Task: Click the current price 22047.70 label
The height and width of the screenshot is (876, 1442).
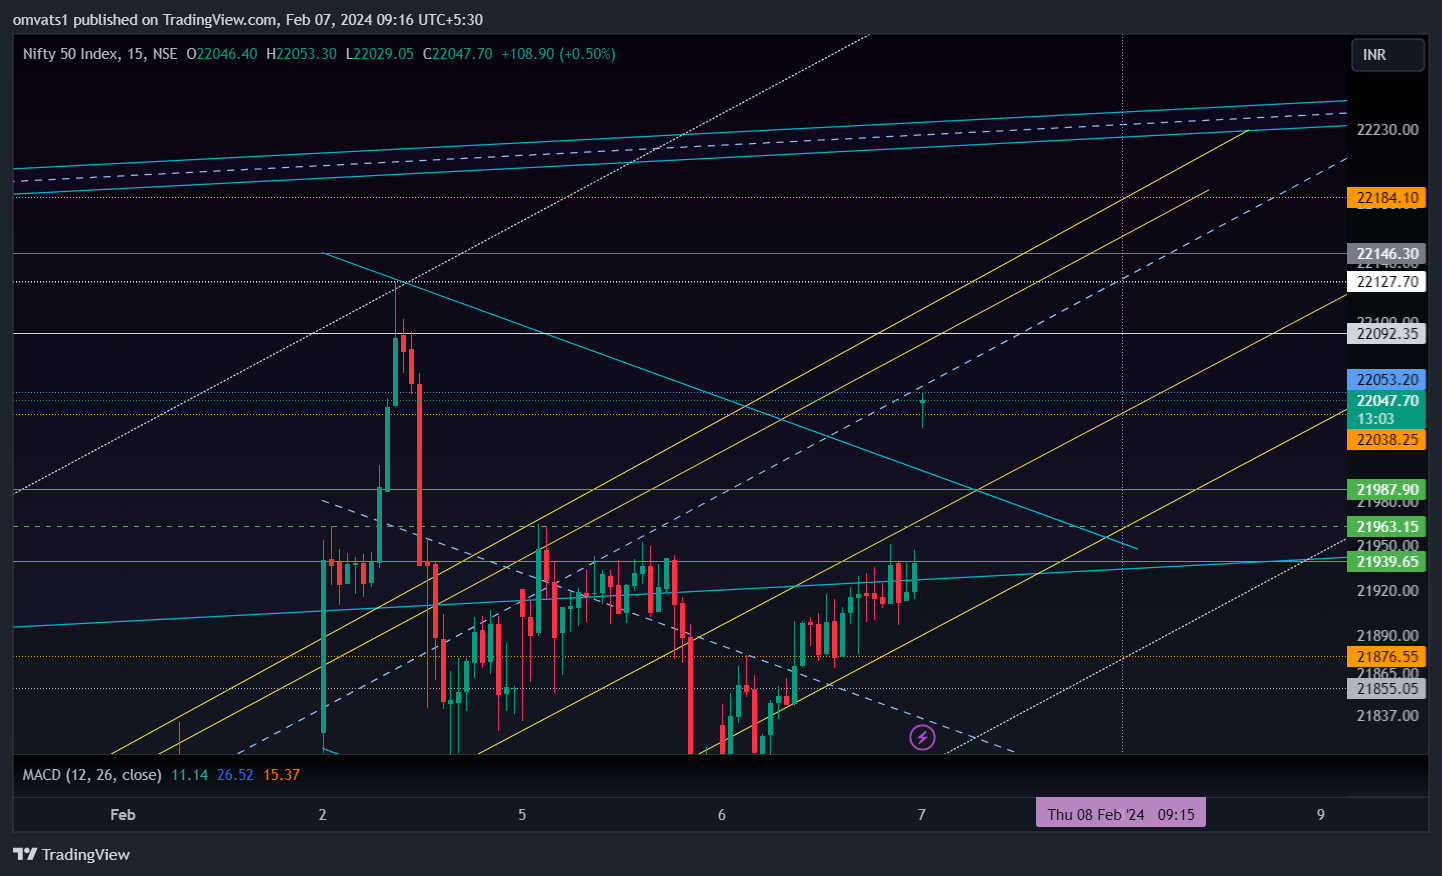Action: click(x=1386, y=409)
